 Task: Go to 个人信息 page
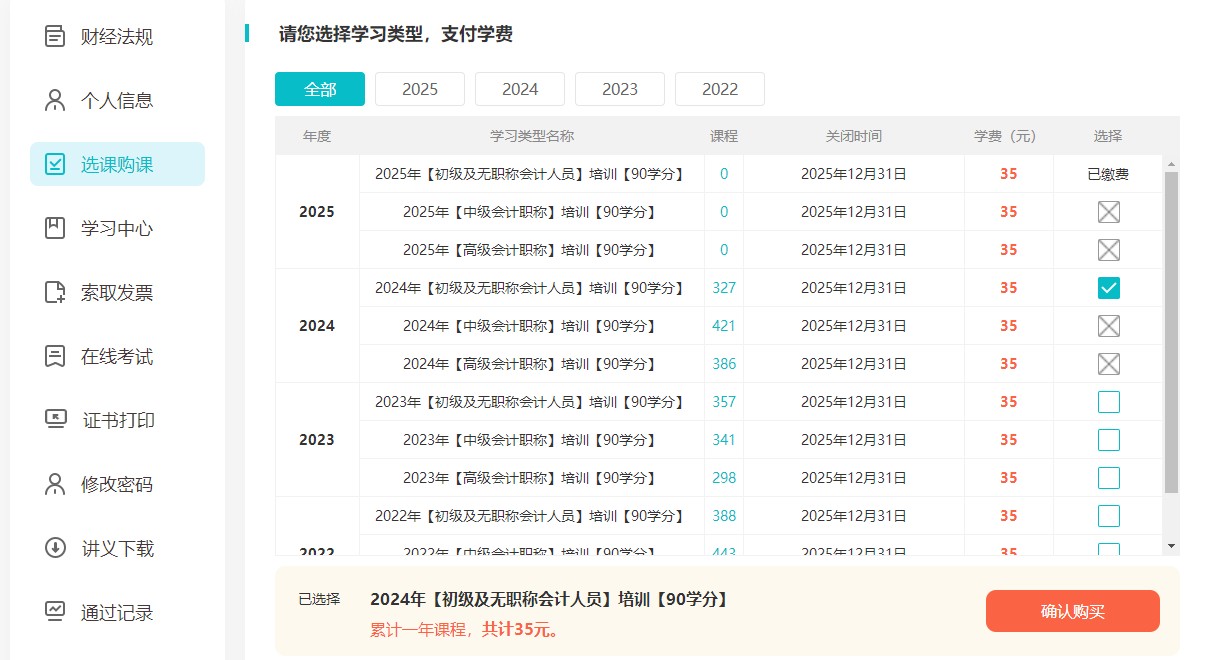[x=117, y=101]
